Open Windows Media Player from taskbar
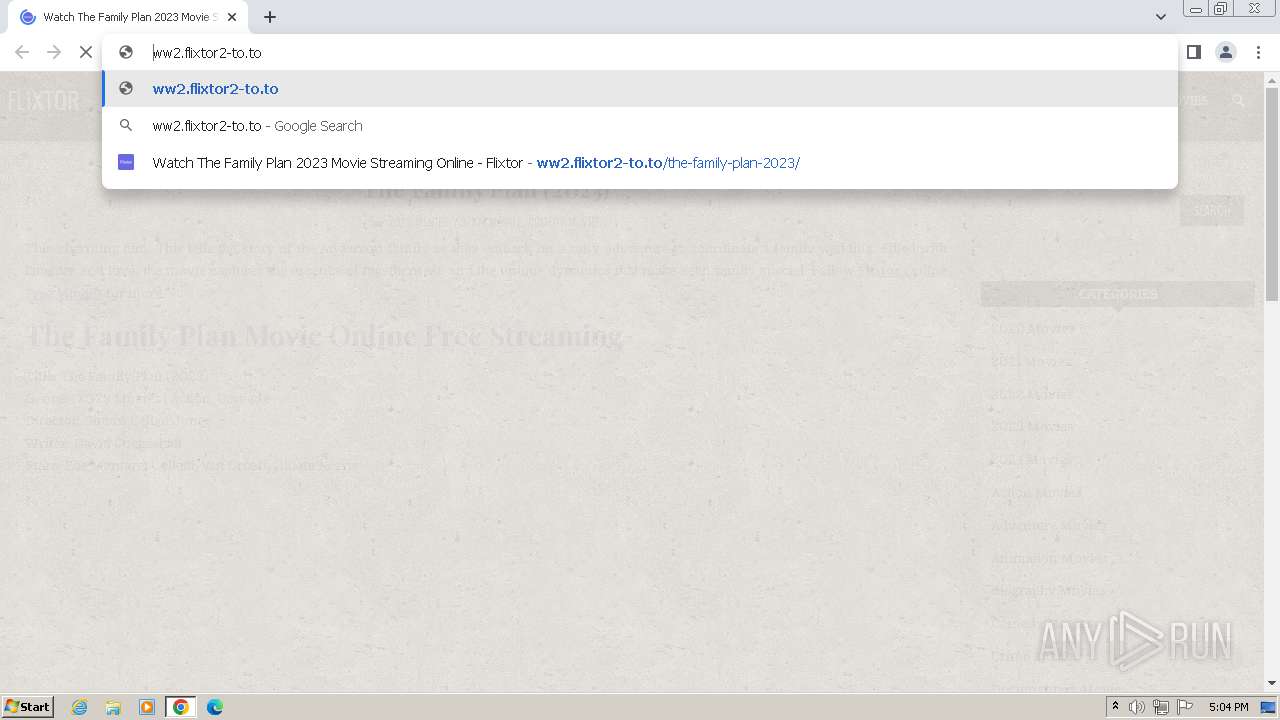The height and width of the screenshot is (720, 1280). (x=147, y=707)
